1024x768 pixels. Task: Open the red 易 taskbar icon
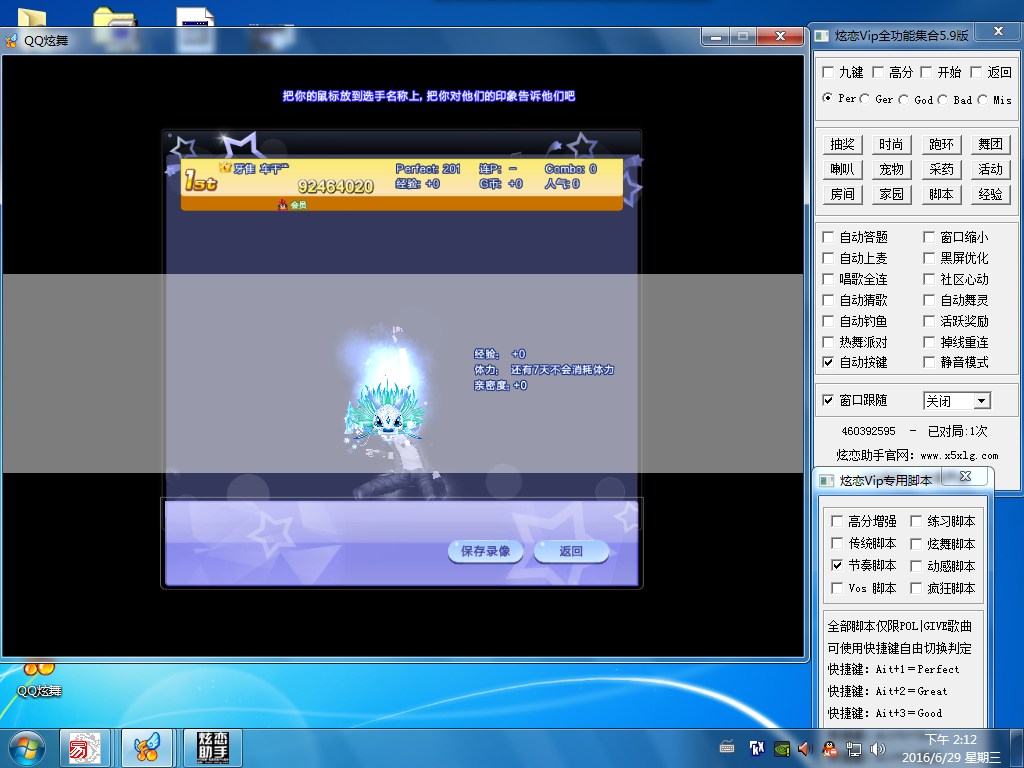tap(85, 748)
